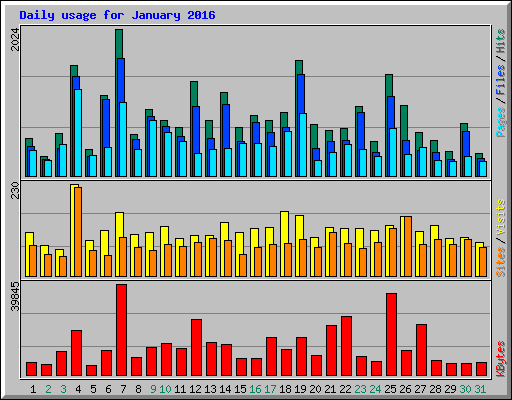This screenshot has height=400, width=512.
Task: Click green day label 3 on x-axis
Action: click(x=63, y=389)
